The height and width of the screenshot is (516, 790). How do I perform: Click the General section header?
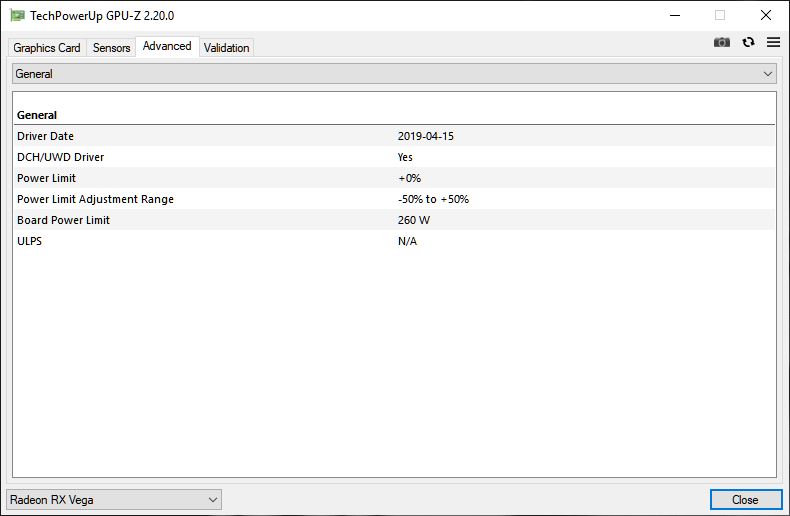(x=37, y=115)
